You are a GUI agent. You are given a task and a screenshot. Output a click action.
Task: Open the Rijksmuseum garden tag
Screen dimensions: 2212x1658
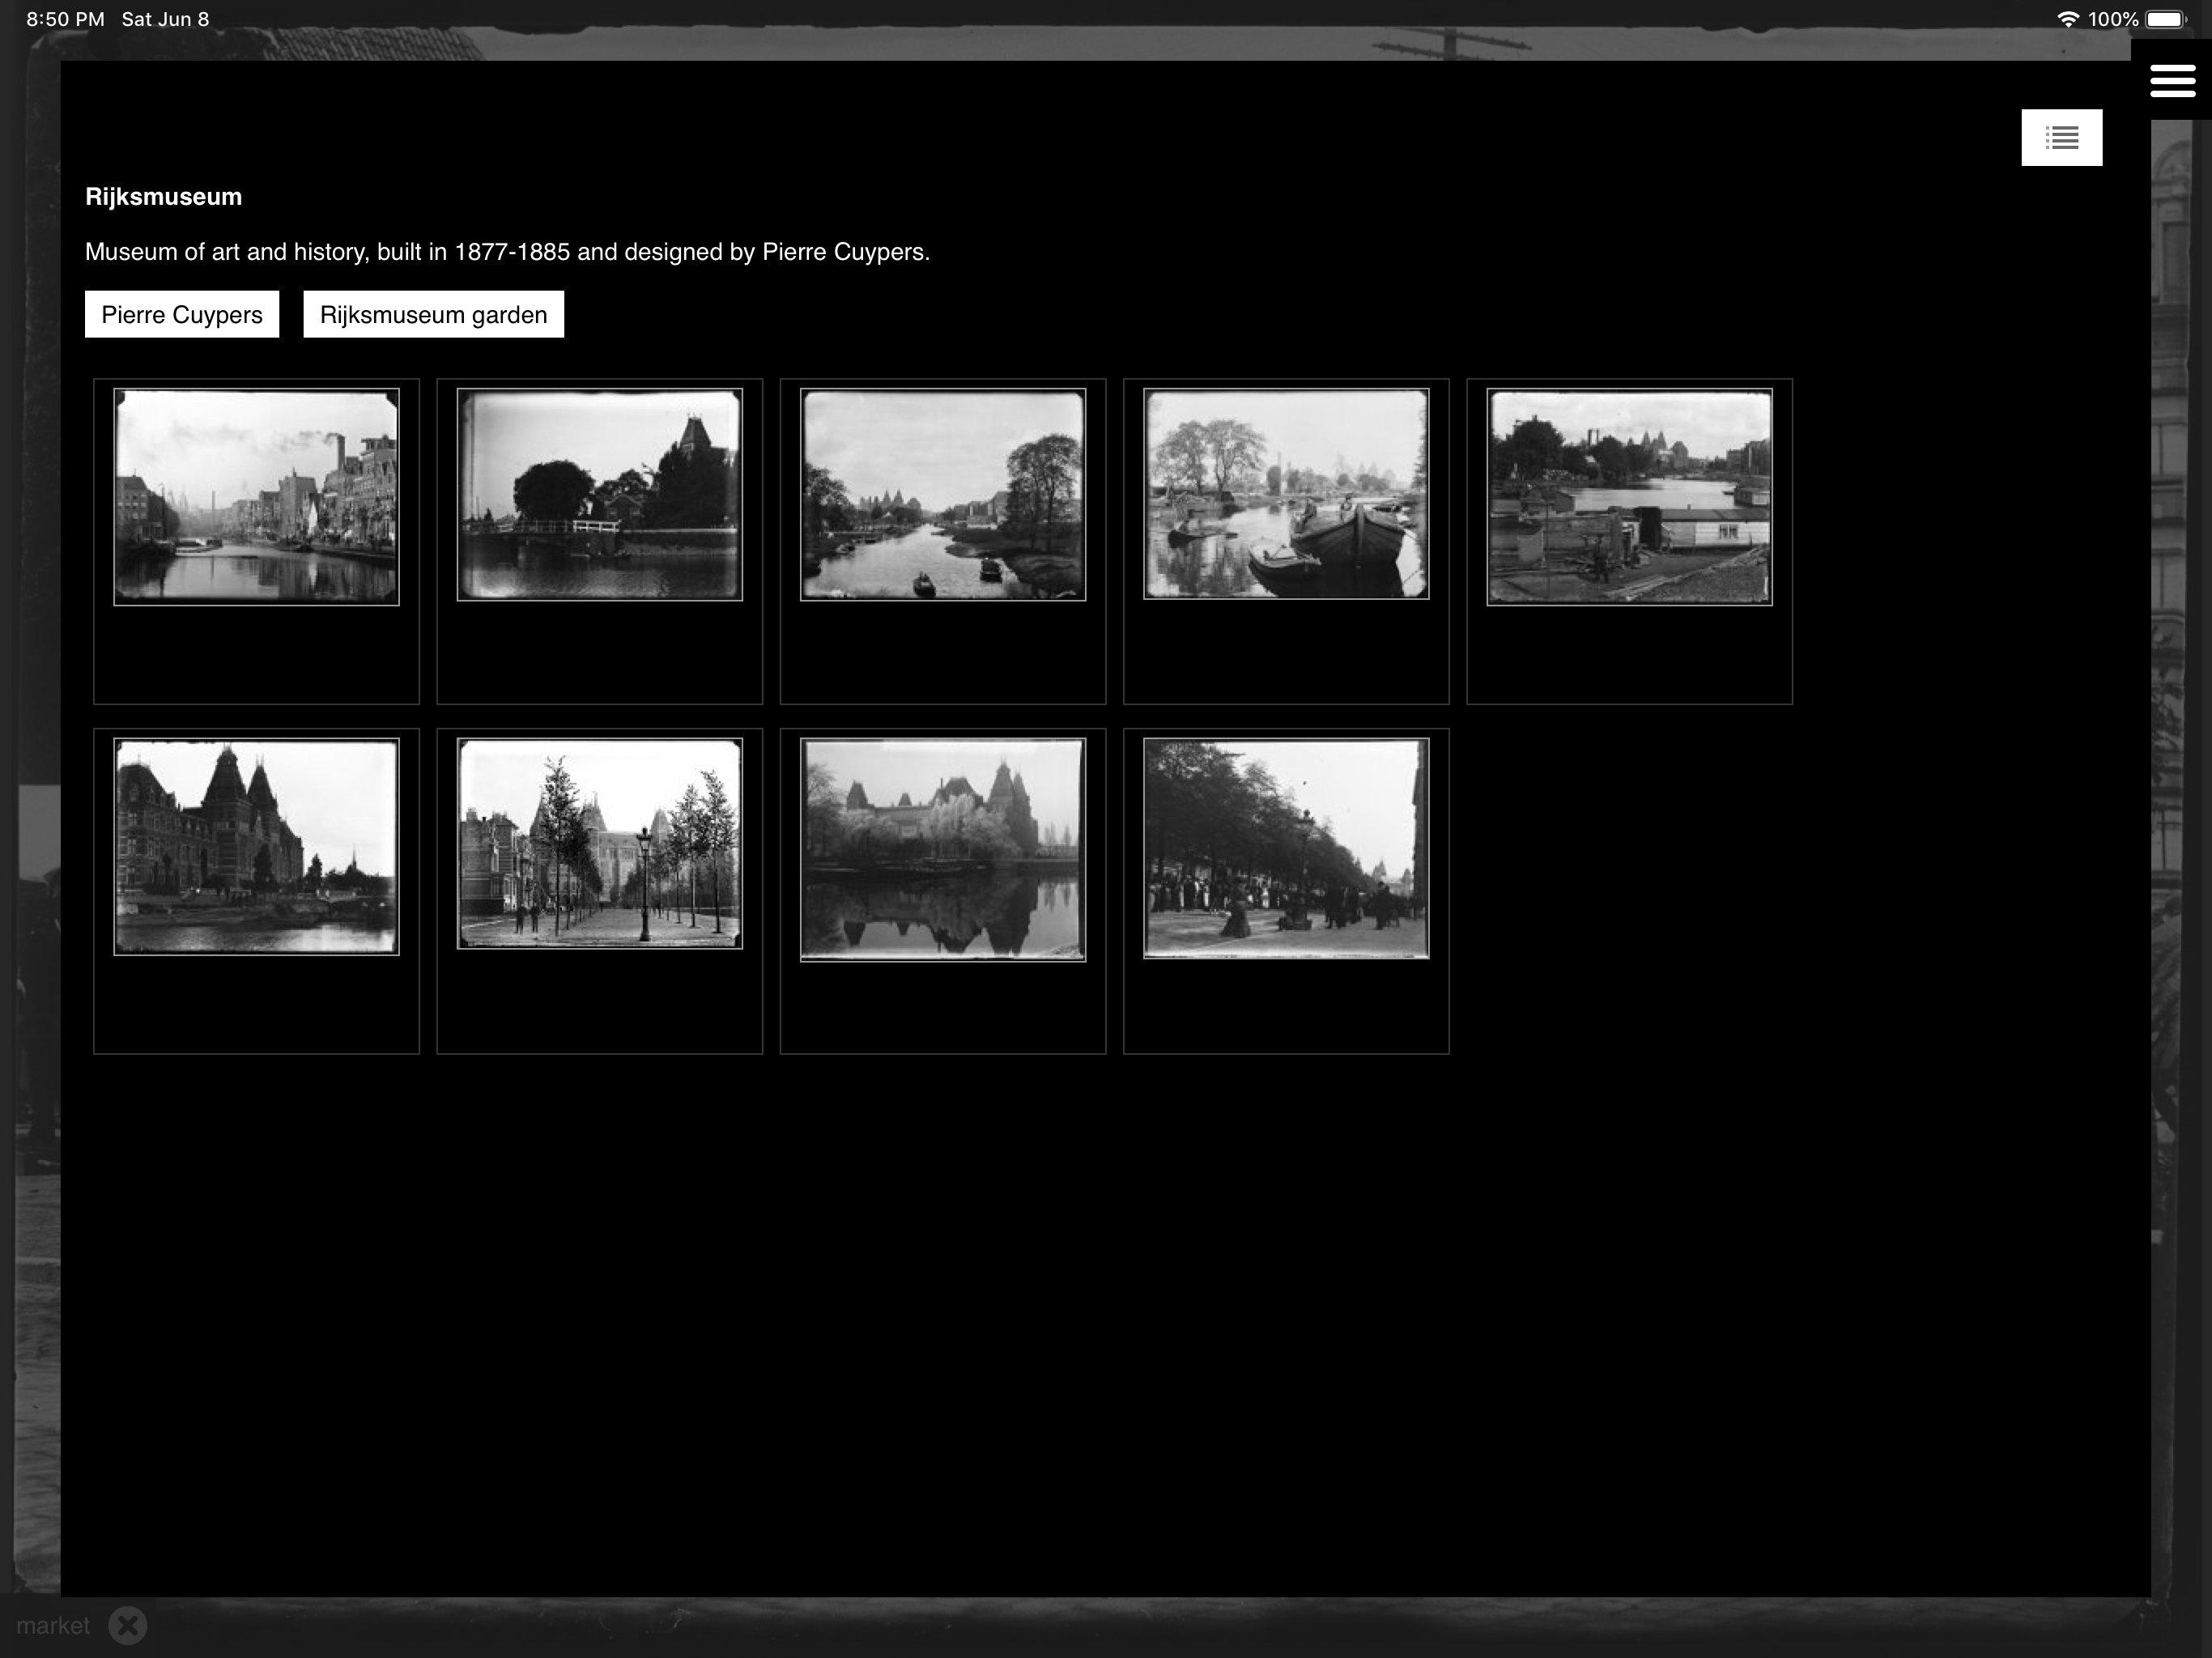pos(433,315)
